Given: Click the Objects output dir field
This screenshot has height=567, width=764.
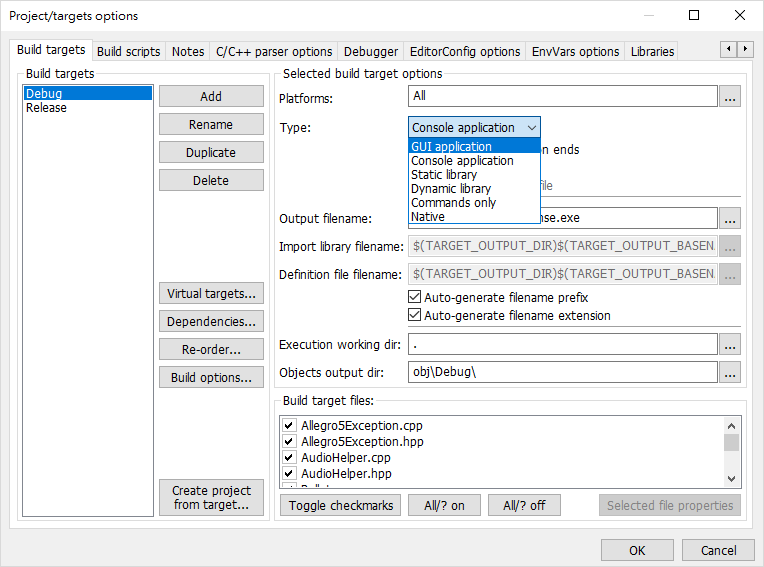Looking at the screenshot, I should point(563,372).
